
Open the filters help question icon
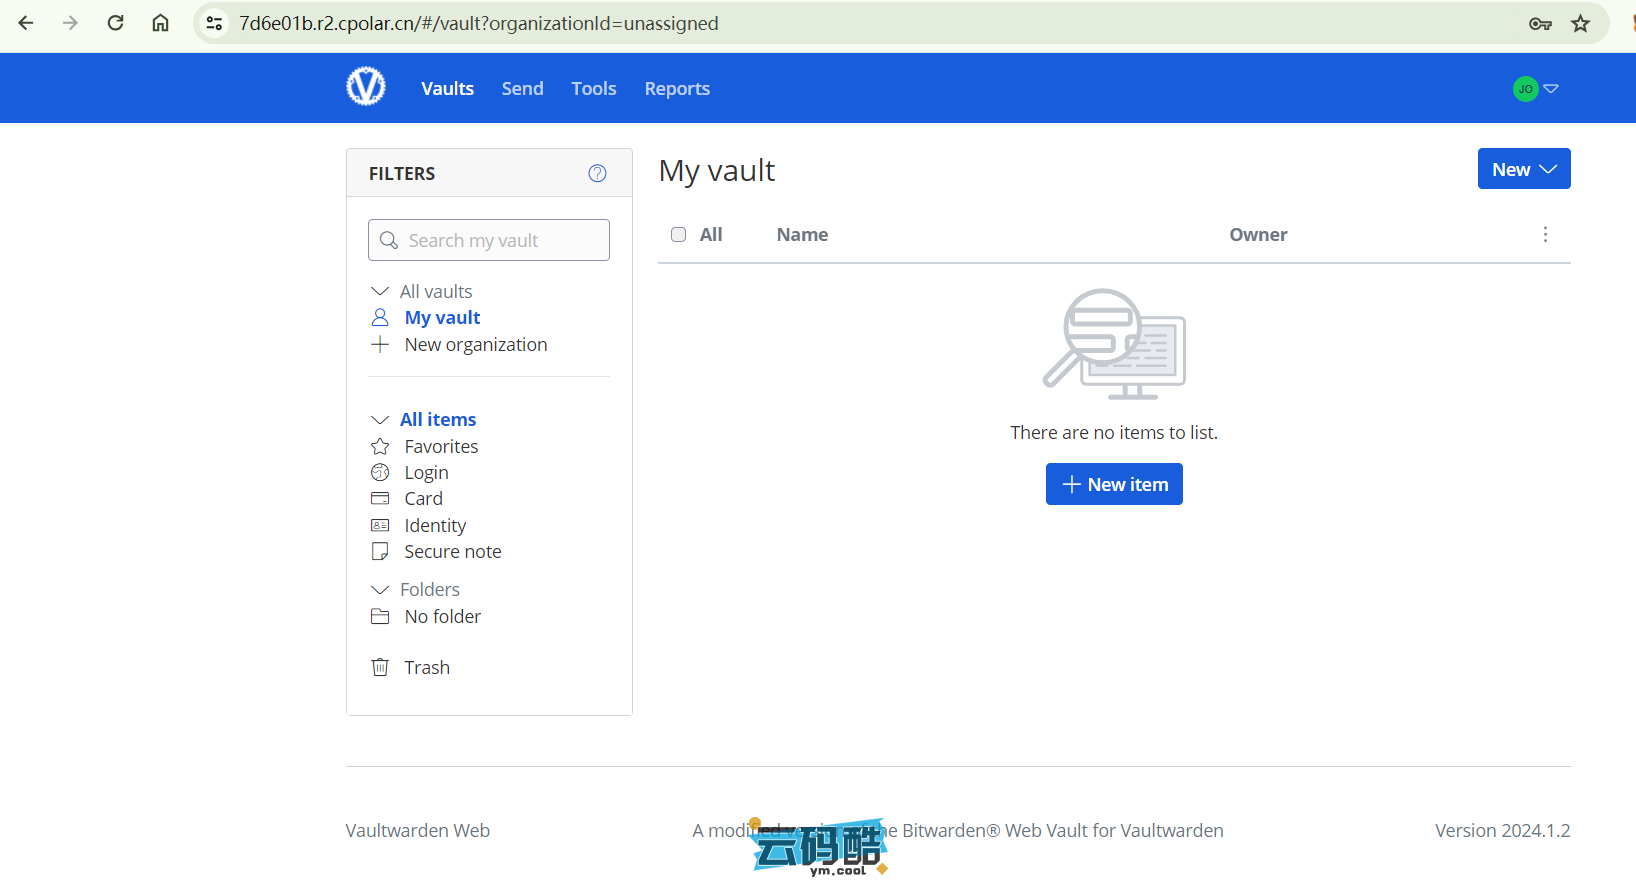(597, 173)
